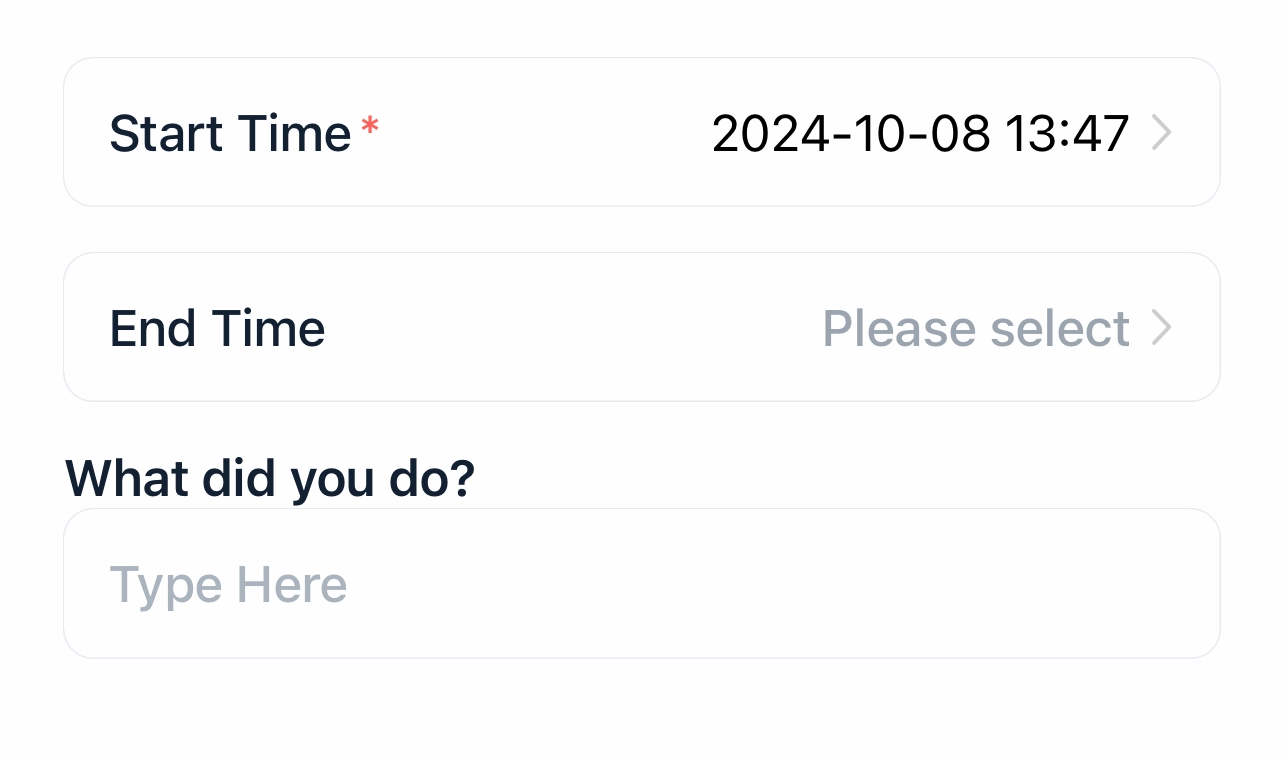Click the red required asterisk
Viewport: 1284px width, 757px height.
pyautogui.click(x=370, y=127)
